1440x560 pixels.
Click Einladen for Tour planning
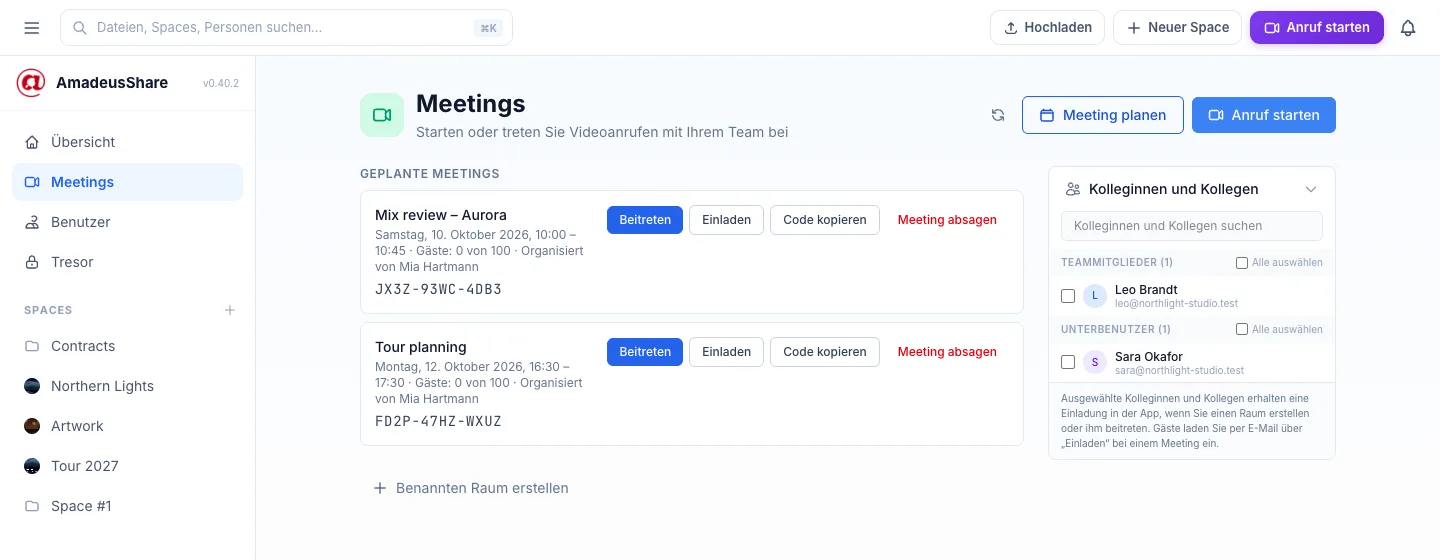point(726,352)
